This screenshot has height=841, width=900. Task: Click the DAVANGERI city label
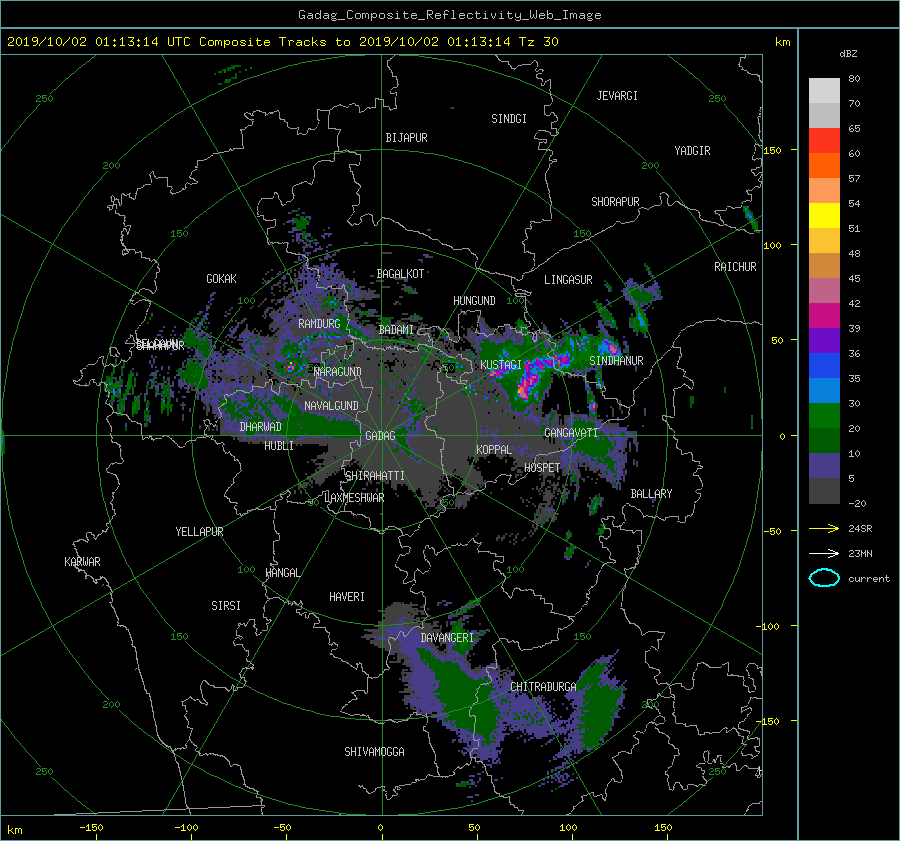coord(447,638)
